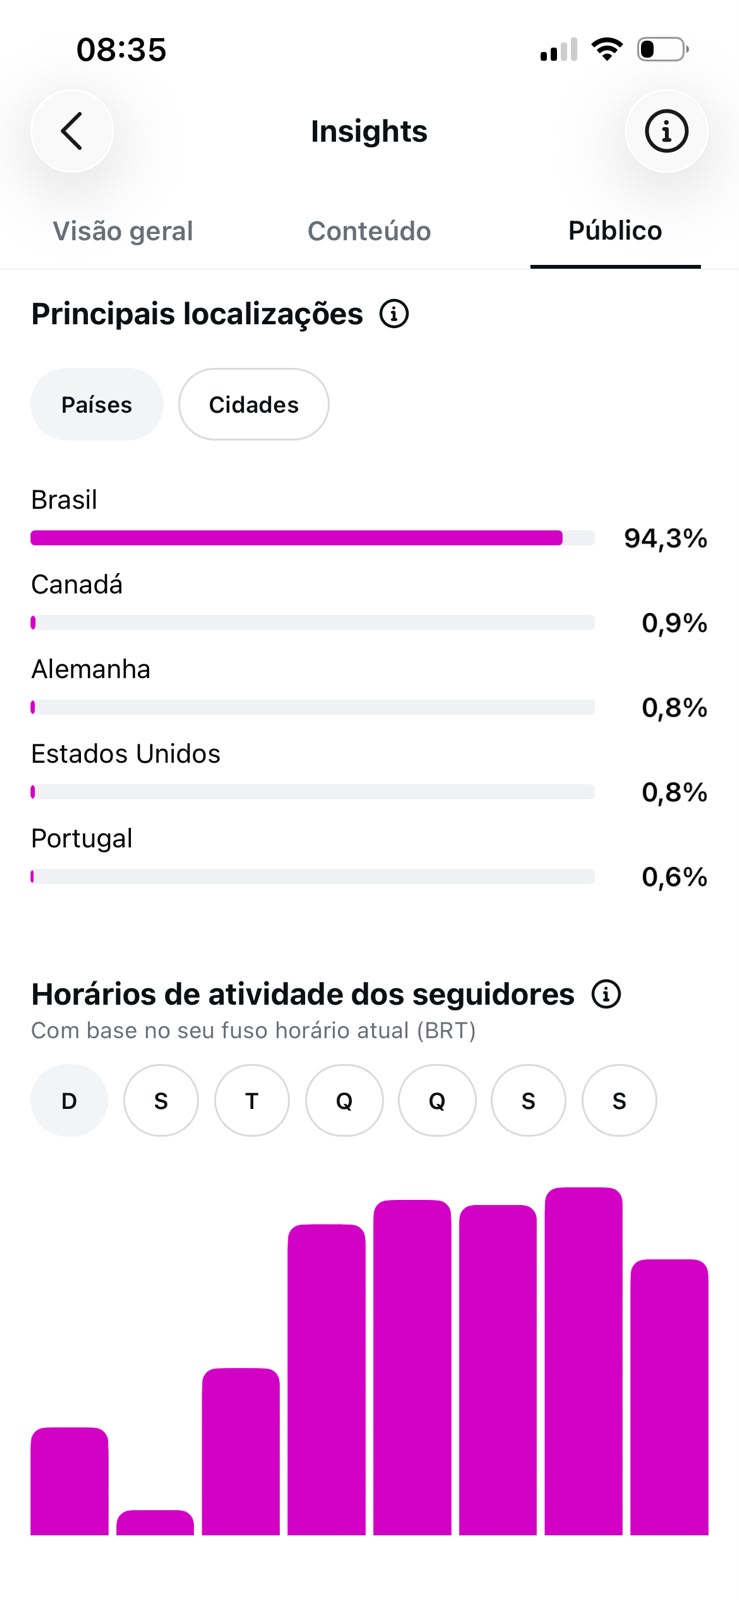Tap the Portugal 0,6% bar
739x1600 pixels.
pos(313,876)
